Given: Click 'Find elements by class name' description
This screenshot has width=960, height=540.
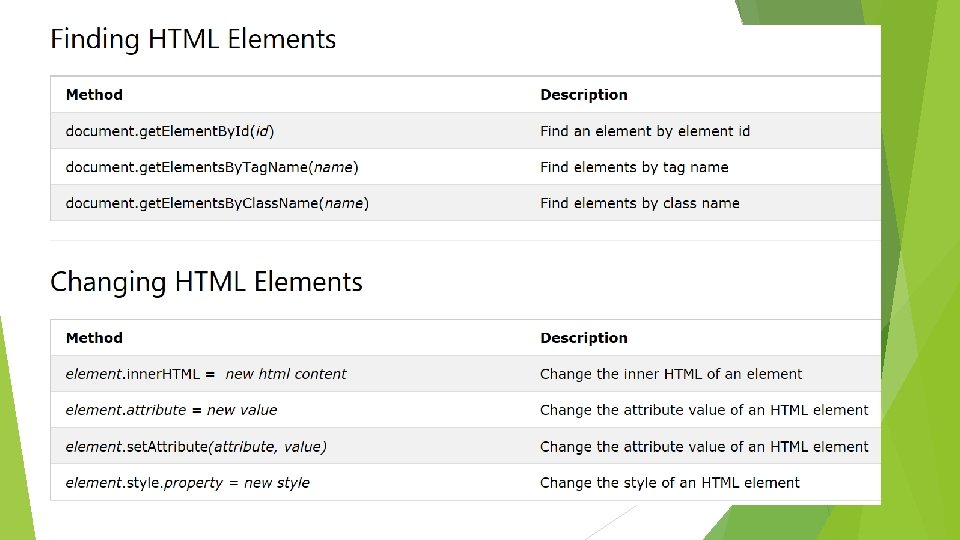Looking at the screenshot, I should [640, 203].
